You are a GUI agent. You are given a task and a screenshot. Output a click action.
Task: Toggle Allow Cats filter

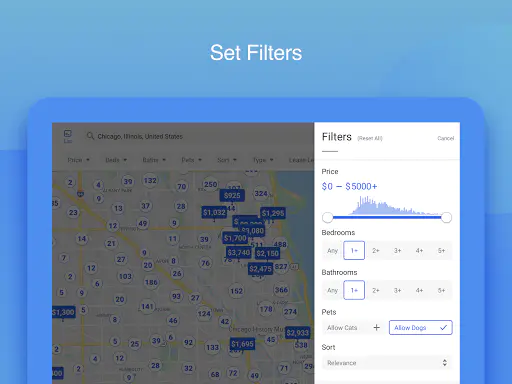coord(354,328)
